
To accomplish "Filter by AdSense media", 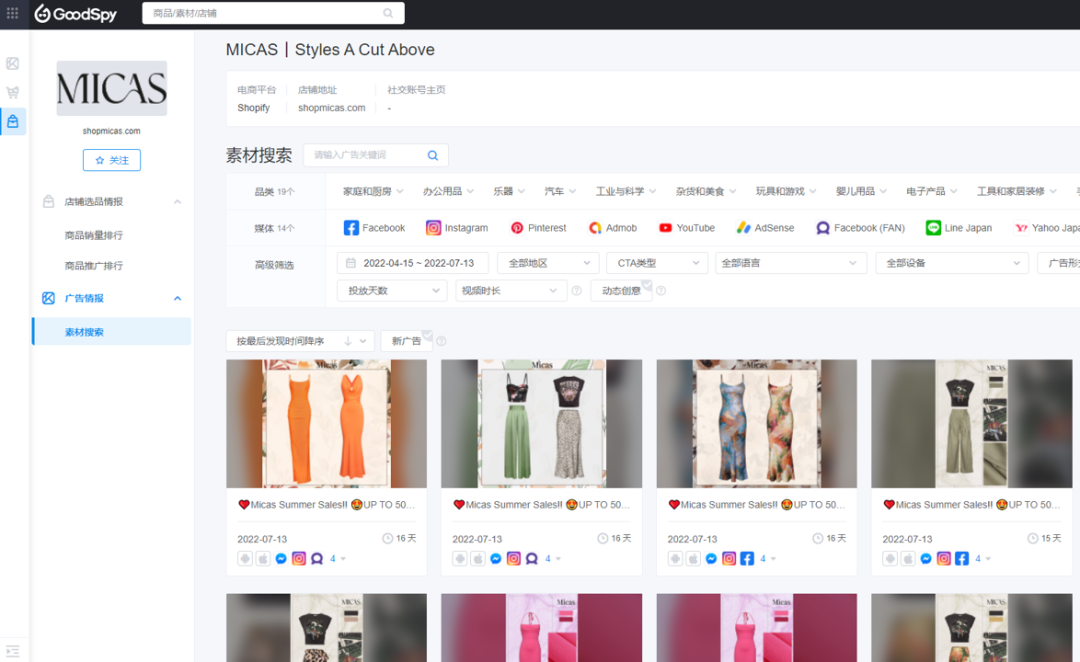I will tap(765, 228).
